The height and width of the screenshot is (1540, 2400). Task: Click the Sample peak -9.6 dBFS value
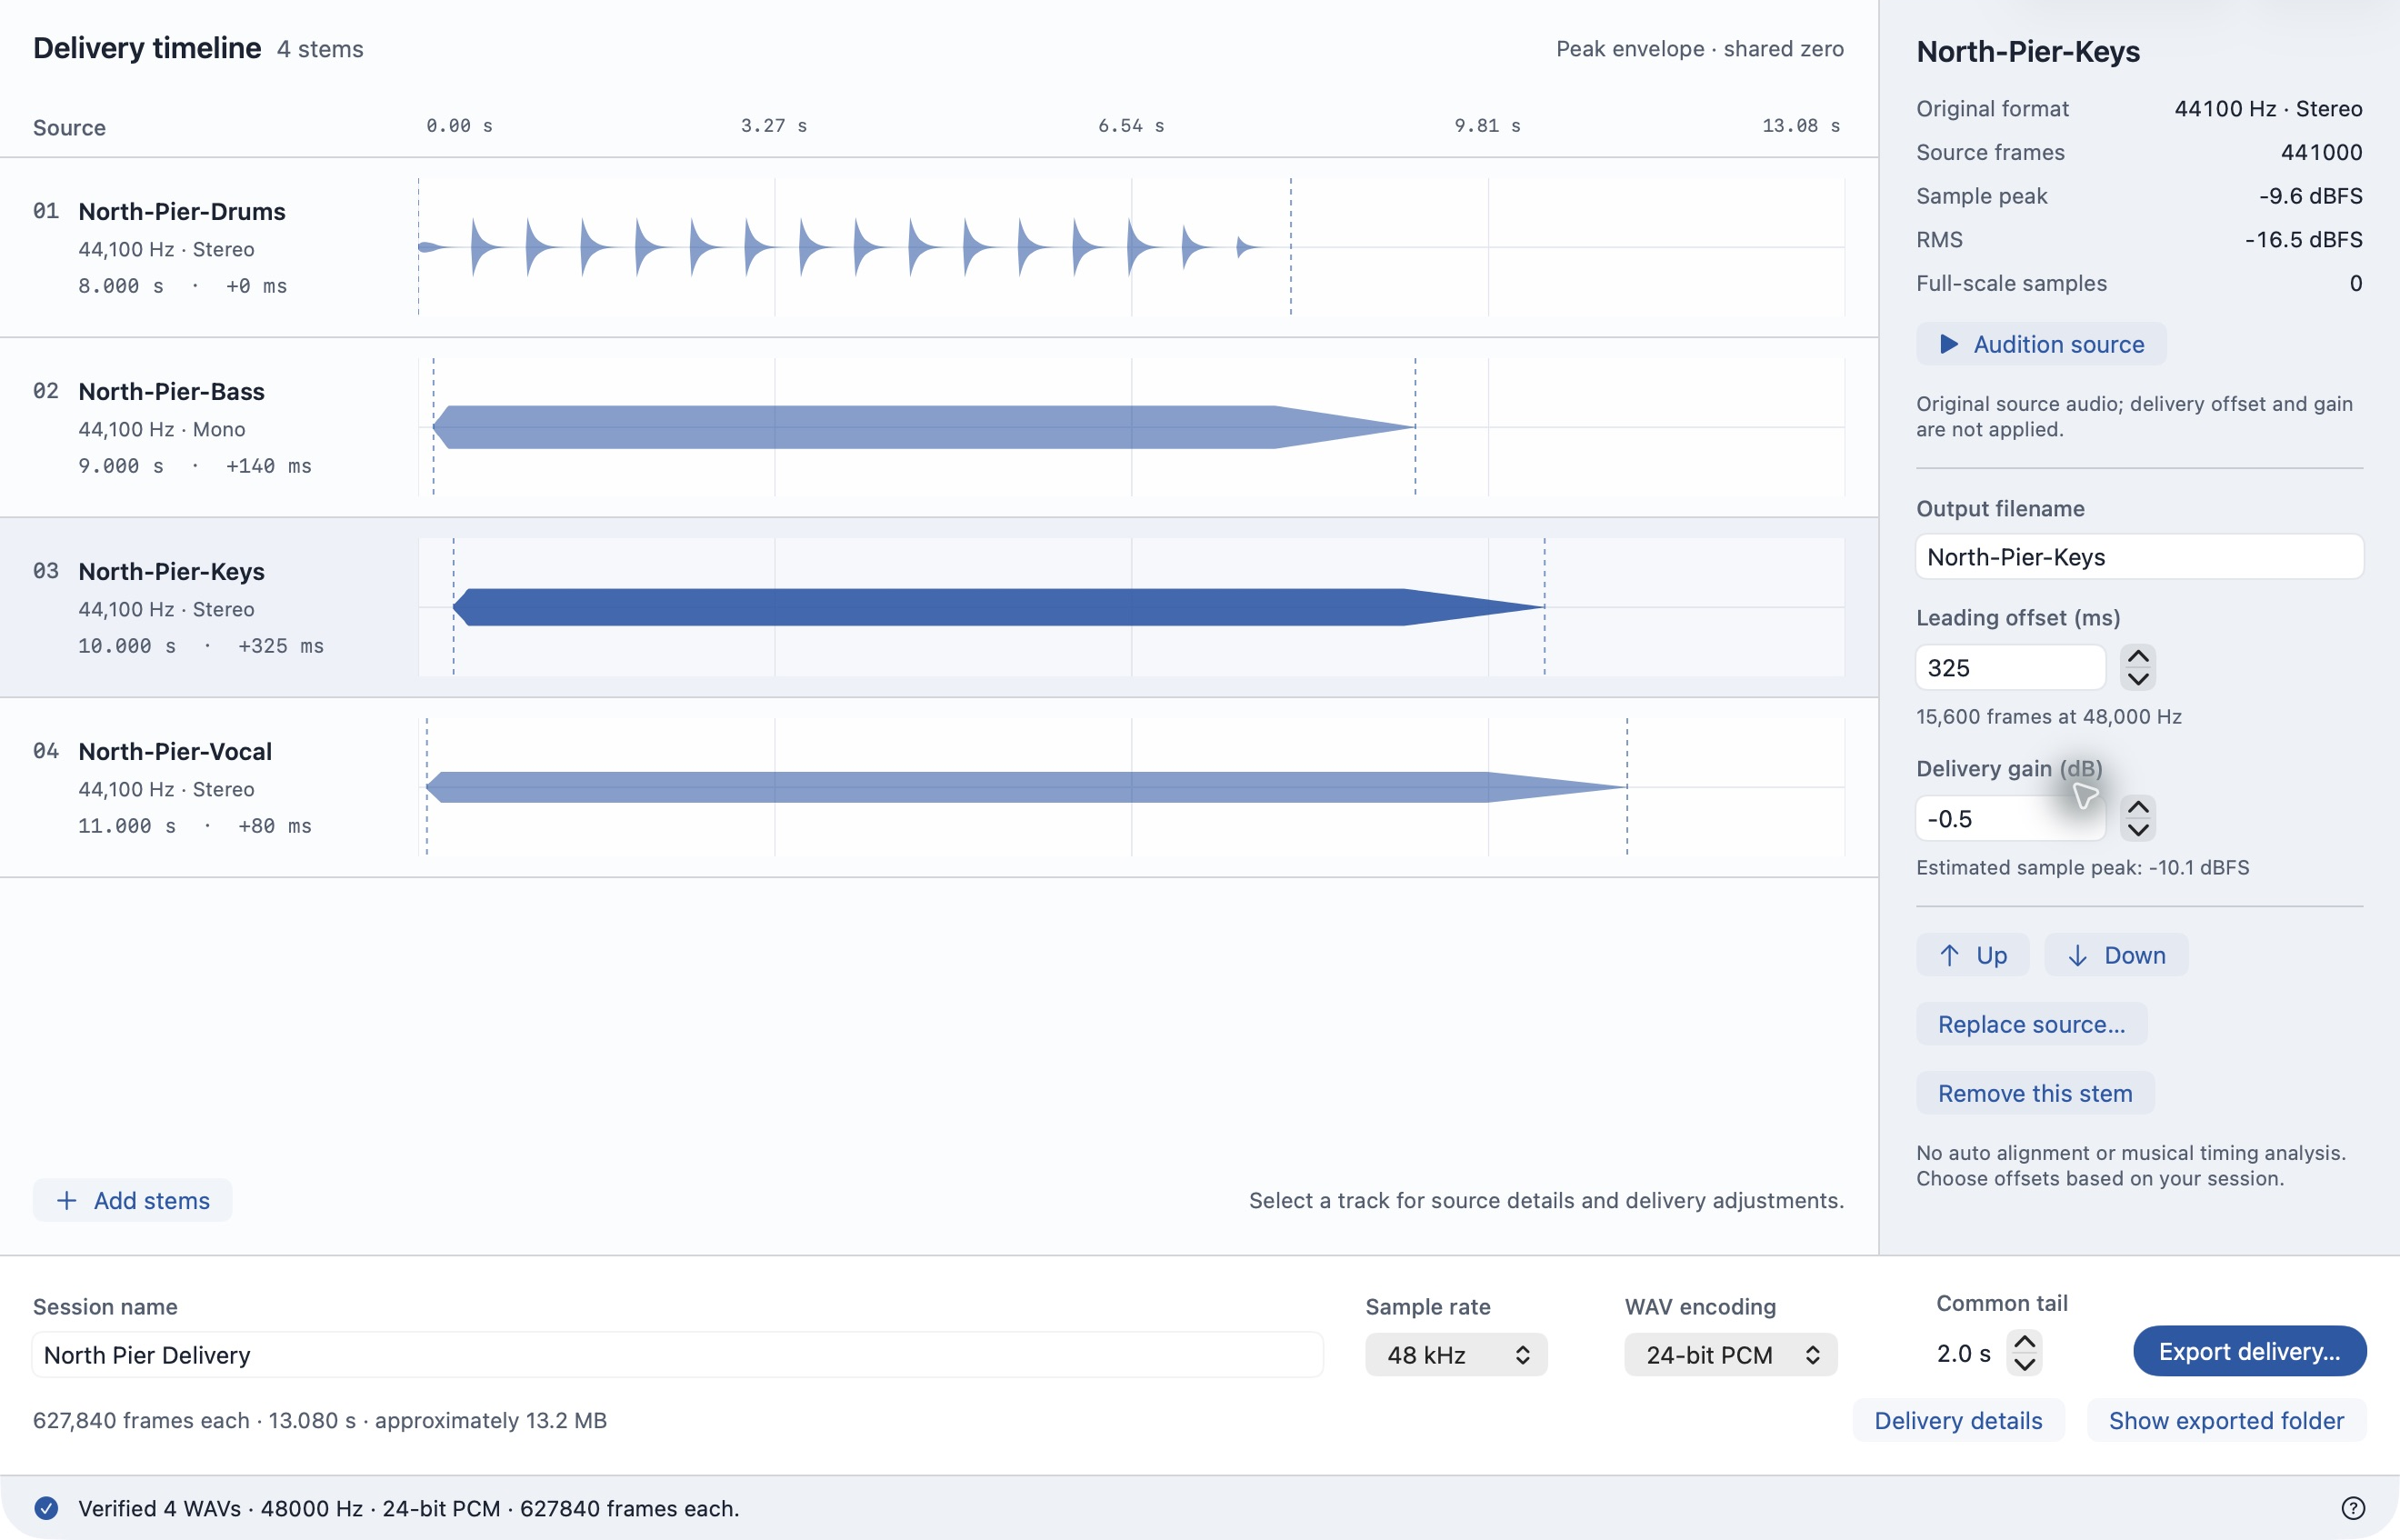tap(2310, 196)
